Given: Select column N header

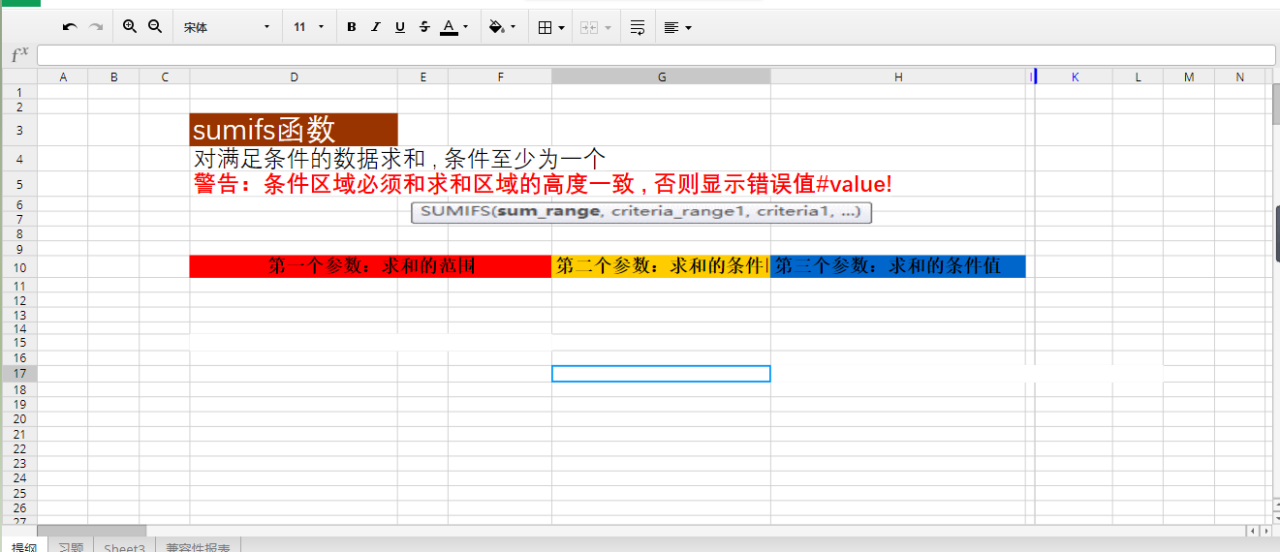Looking at the screenshot, I should [1240, 77].
